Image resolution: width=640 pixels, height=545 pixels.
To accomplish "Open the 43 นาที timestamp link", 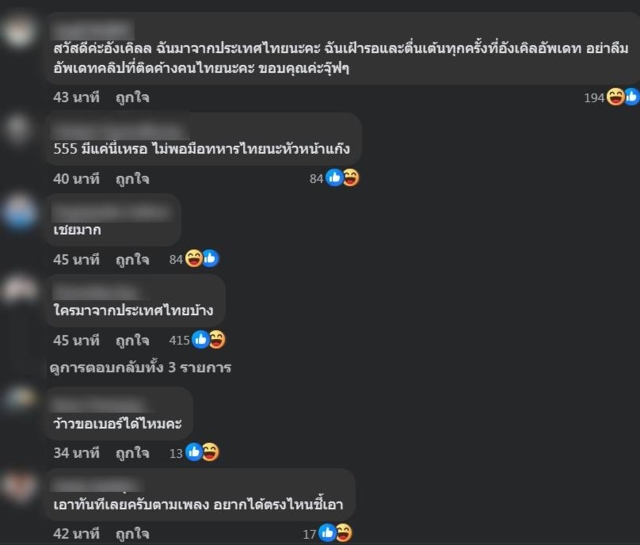I will click(x=76, y=97).
